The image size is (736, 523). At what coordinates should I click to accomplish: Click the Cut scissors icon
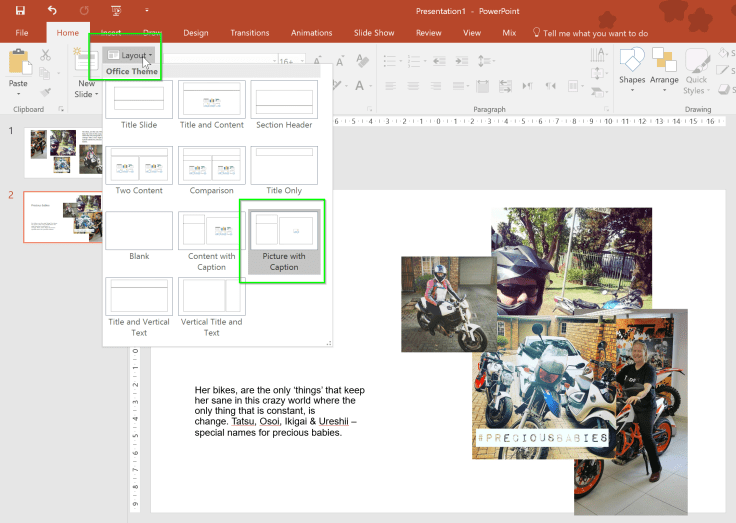(x=46, y=55)
